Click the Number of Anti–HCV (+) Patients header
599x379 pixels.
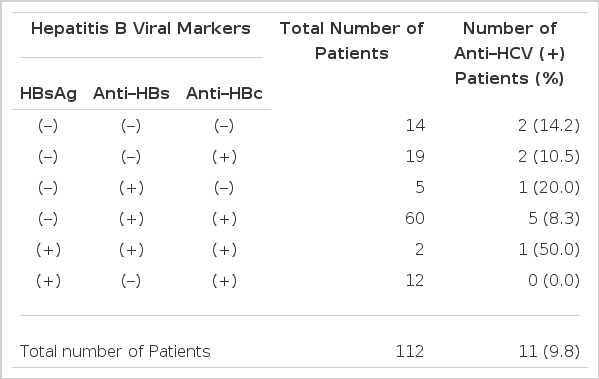coord(509,53)
